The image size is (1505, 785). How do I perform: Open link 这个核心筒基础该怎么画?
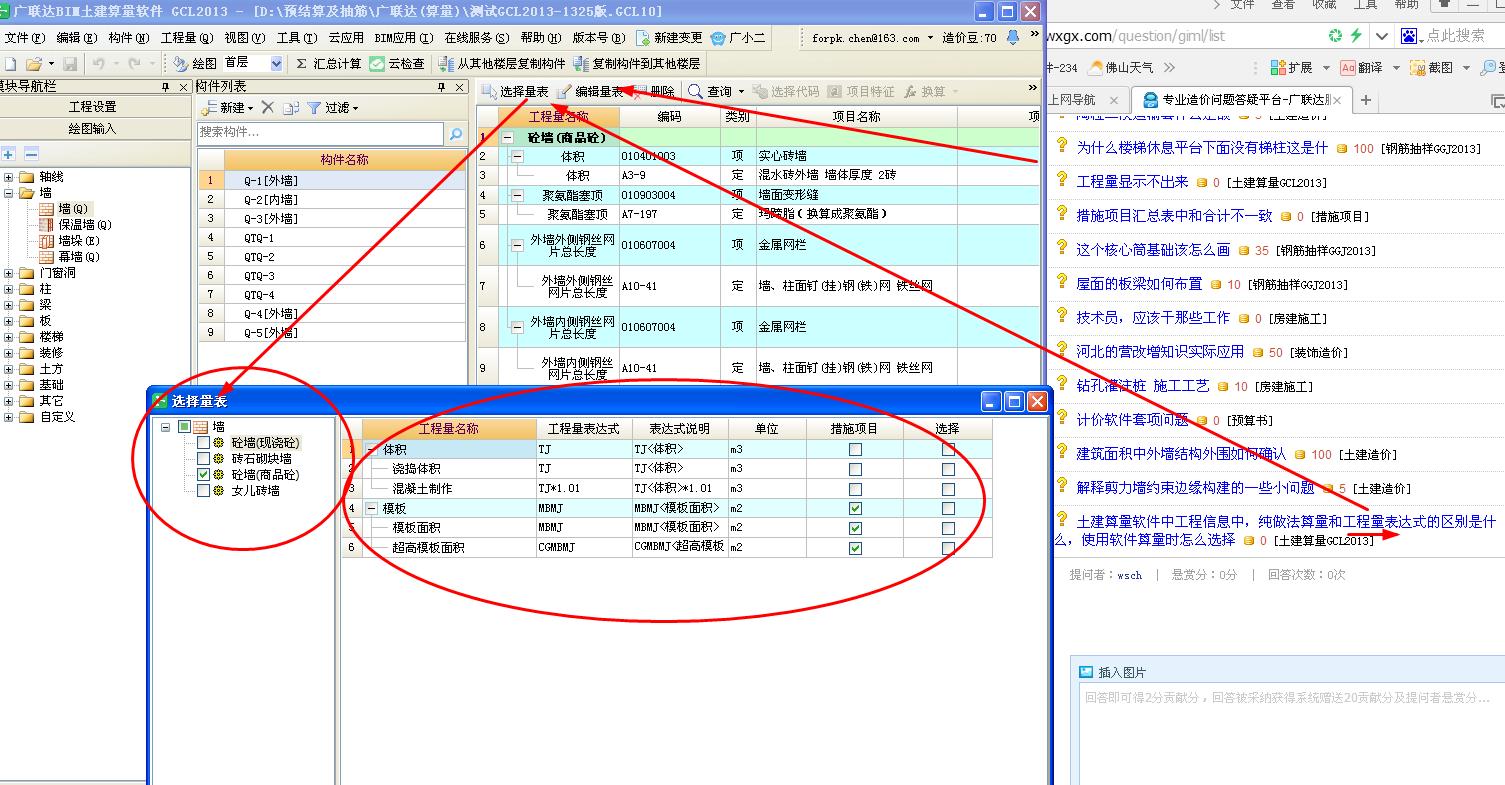click(1153, 250)
